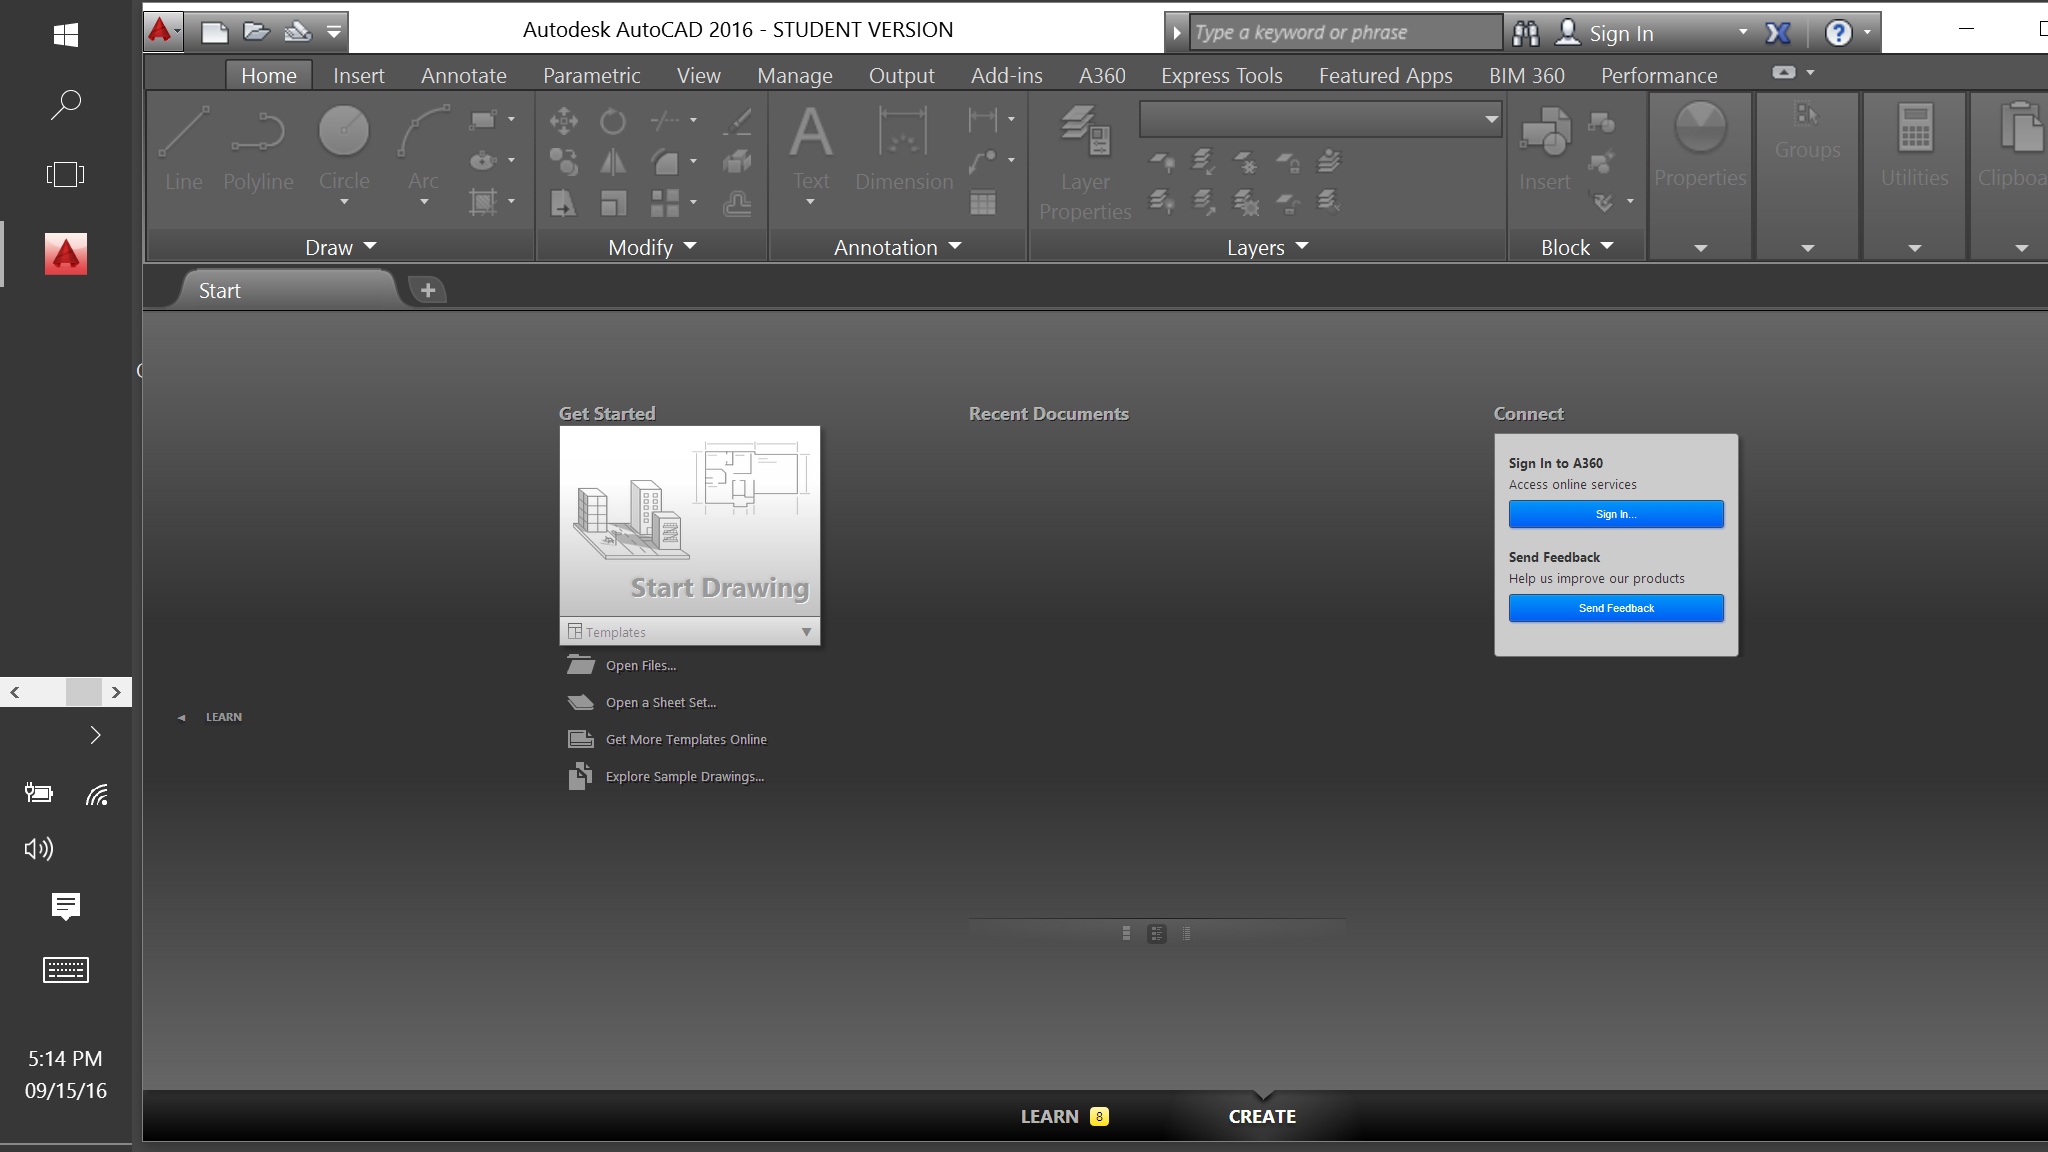2048x1152 pixels.
Task: Click the Autodesk Exchange X icon
Action: click(1778, 33)
